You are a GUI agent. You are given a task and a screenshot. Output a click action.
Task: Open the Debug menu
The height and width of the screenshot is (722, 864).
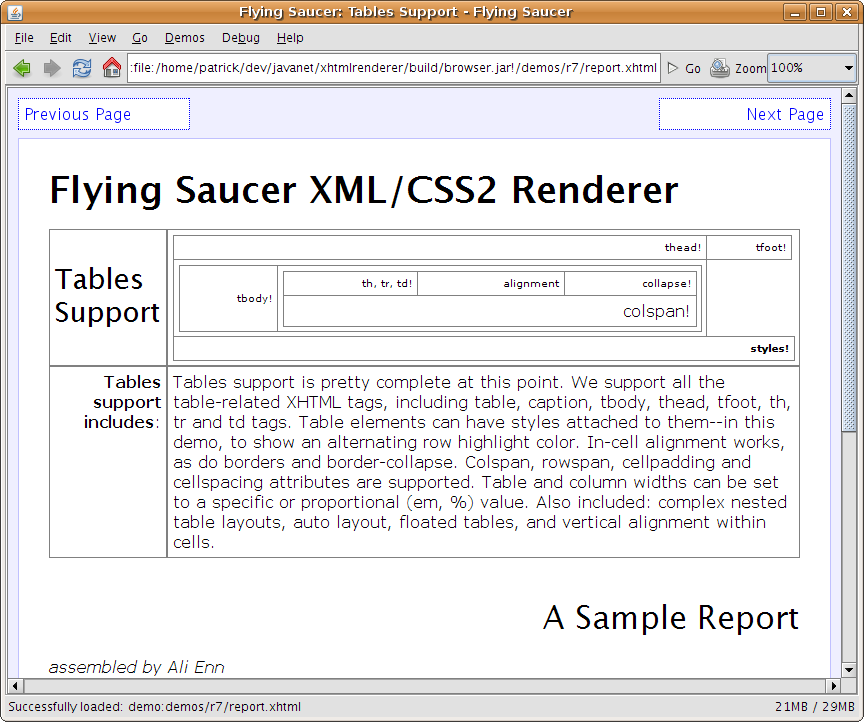(x=241, y=37)
